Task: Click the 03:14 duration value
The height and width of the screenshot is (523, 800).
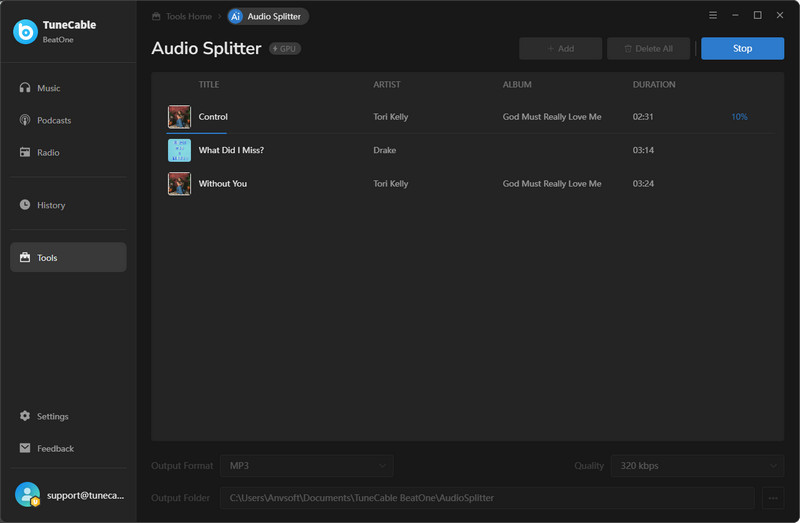Action: (643, 150)
